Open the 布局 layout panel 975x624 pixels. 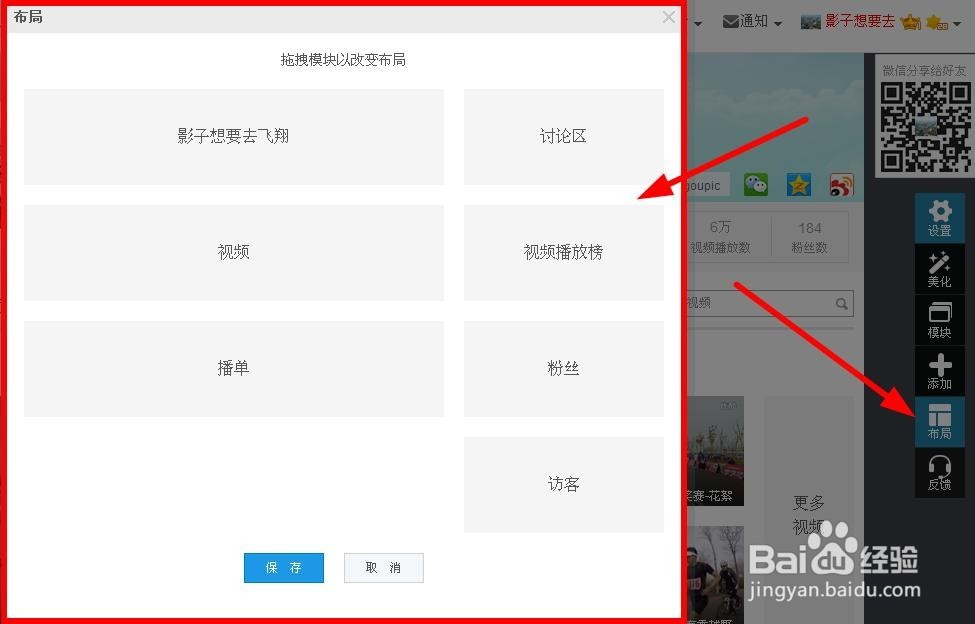point(940,422)
